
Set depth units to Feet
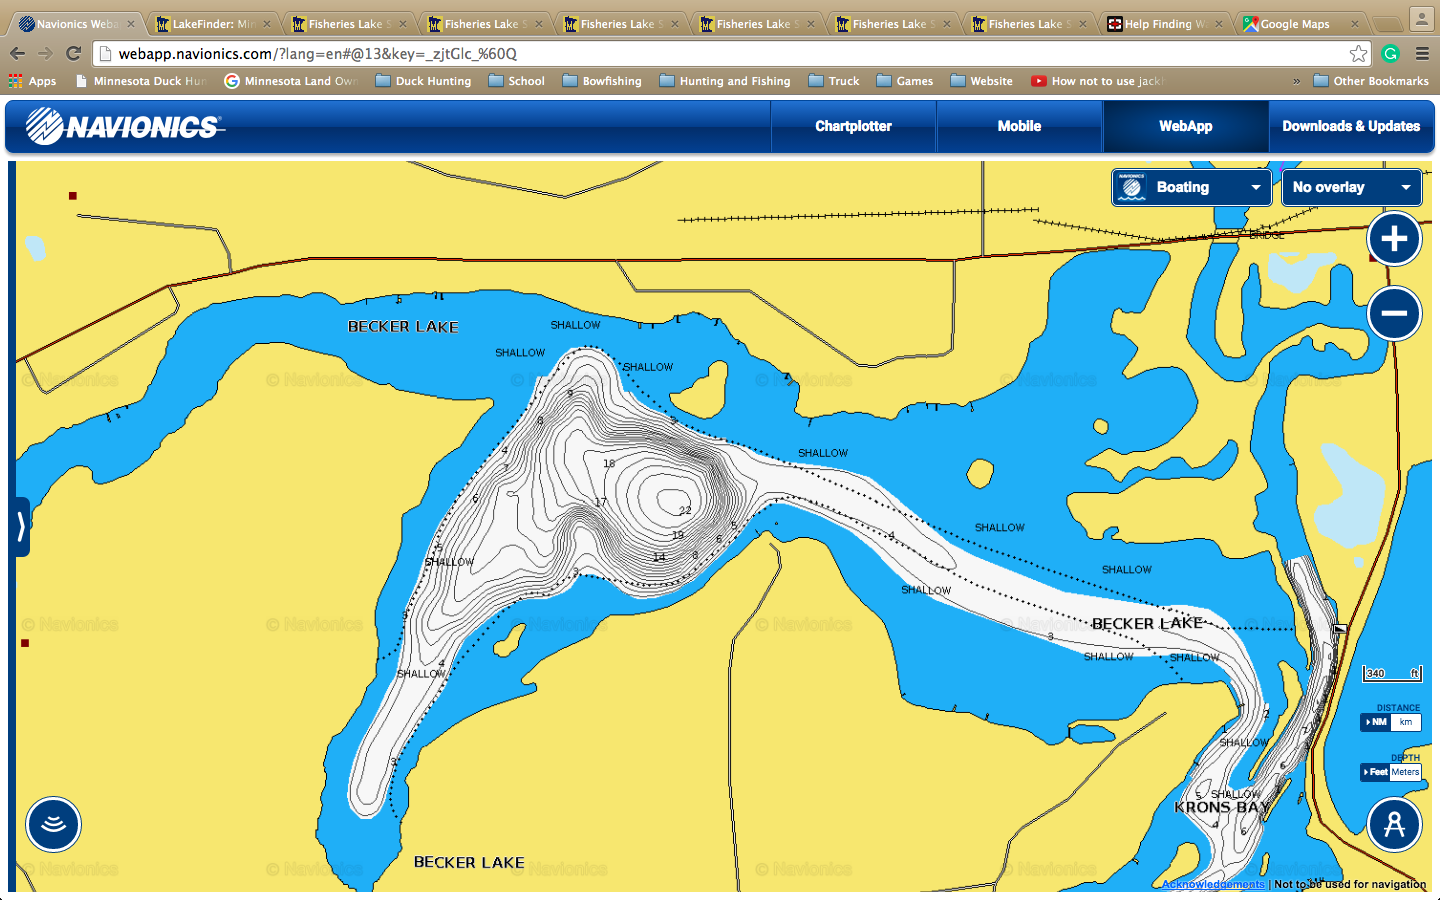tap(1376, 772)
